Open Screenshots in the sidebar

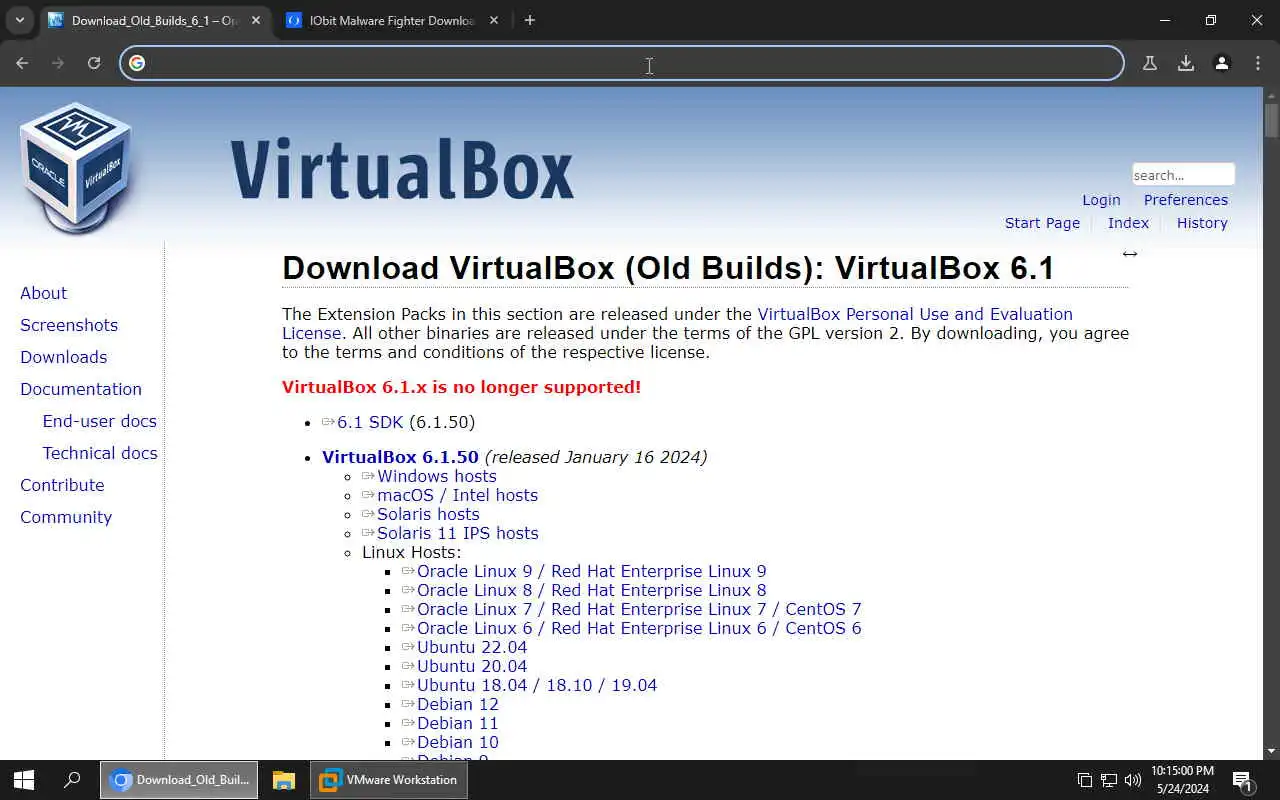point(69,325)
